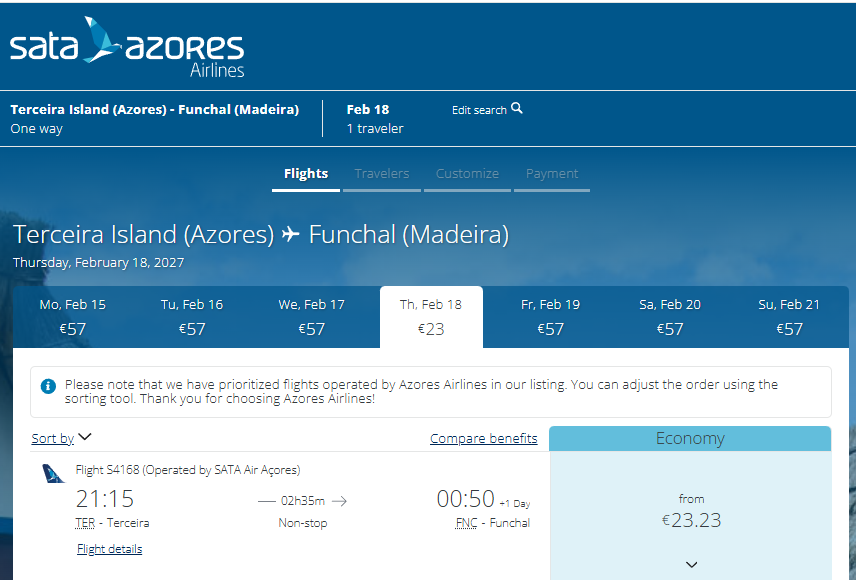
Task: Click the plane icon in the route heading
Action: point(290,234)
